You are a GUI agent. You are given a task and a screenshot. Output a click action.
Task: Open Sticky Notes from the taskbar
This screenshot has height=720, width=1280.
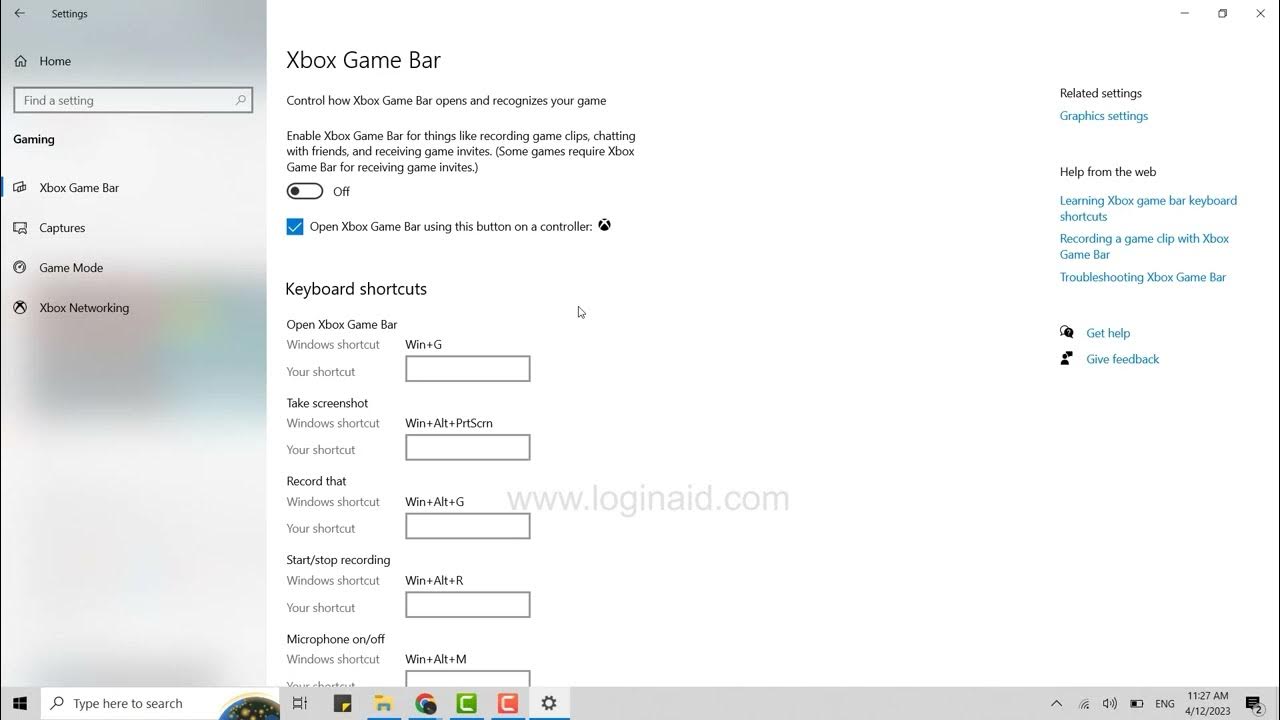(x=342, y=704)
